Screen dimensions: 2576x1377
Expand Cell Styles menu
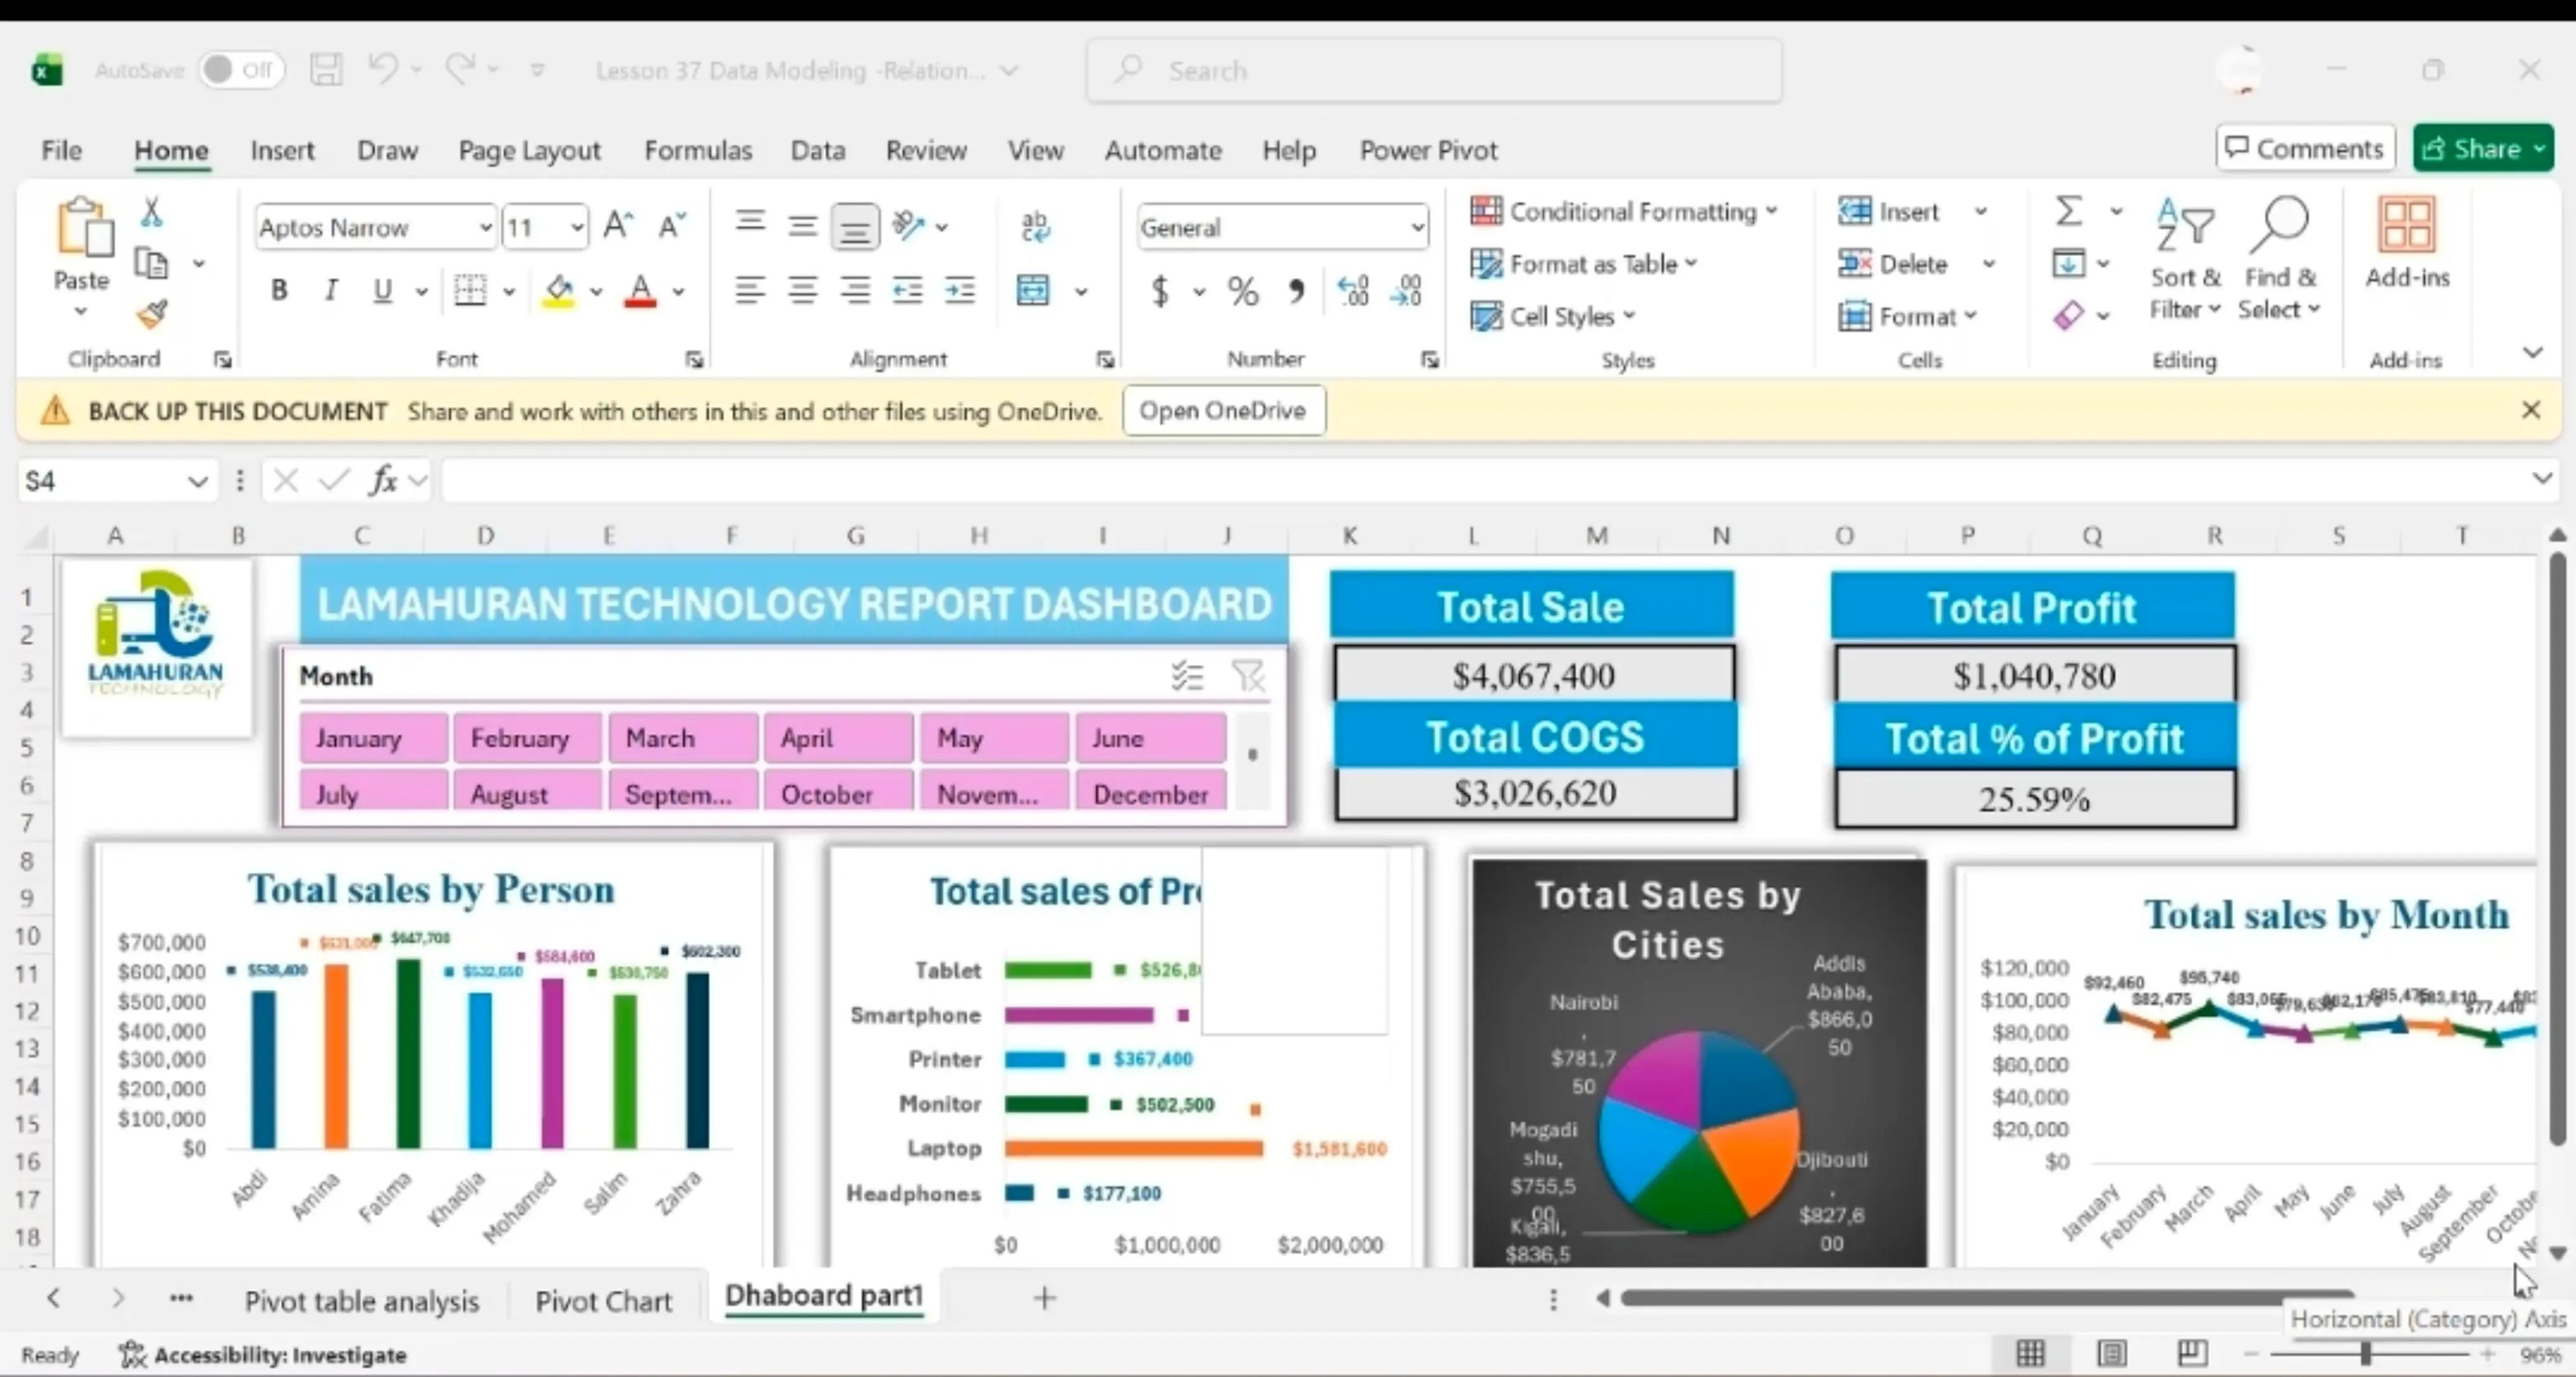tap(1553, 316)
